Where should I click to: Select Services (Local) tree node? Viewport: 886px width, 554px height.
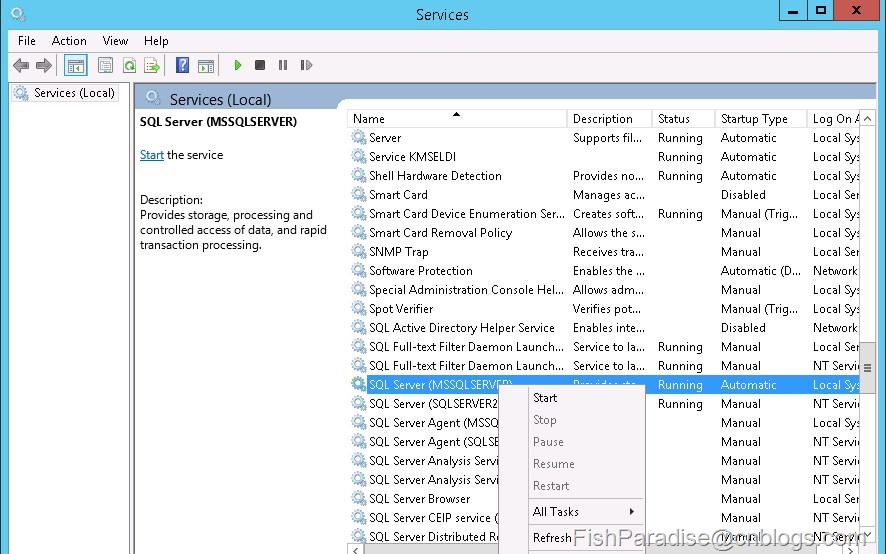65,93
